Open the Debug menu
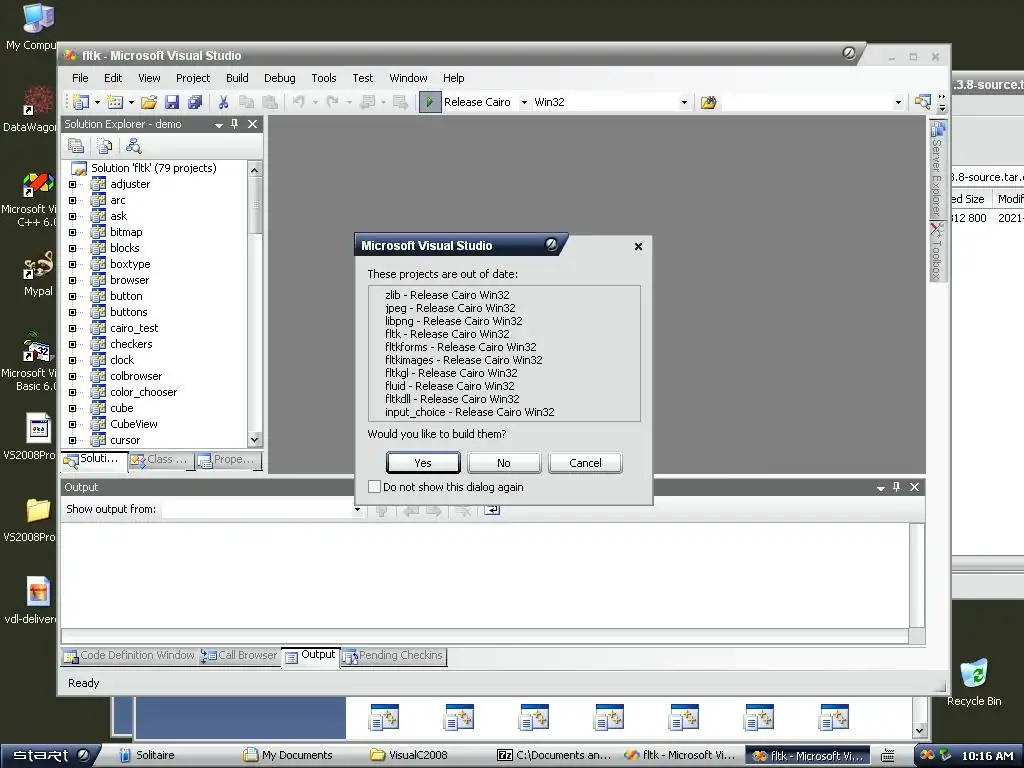Image resolution: width=1024 pixels, height=768 pixels. 280,78
